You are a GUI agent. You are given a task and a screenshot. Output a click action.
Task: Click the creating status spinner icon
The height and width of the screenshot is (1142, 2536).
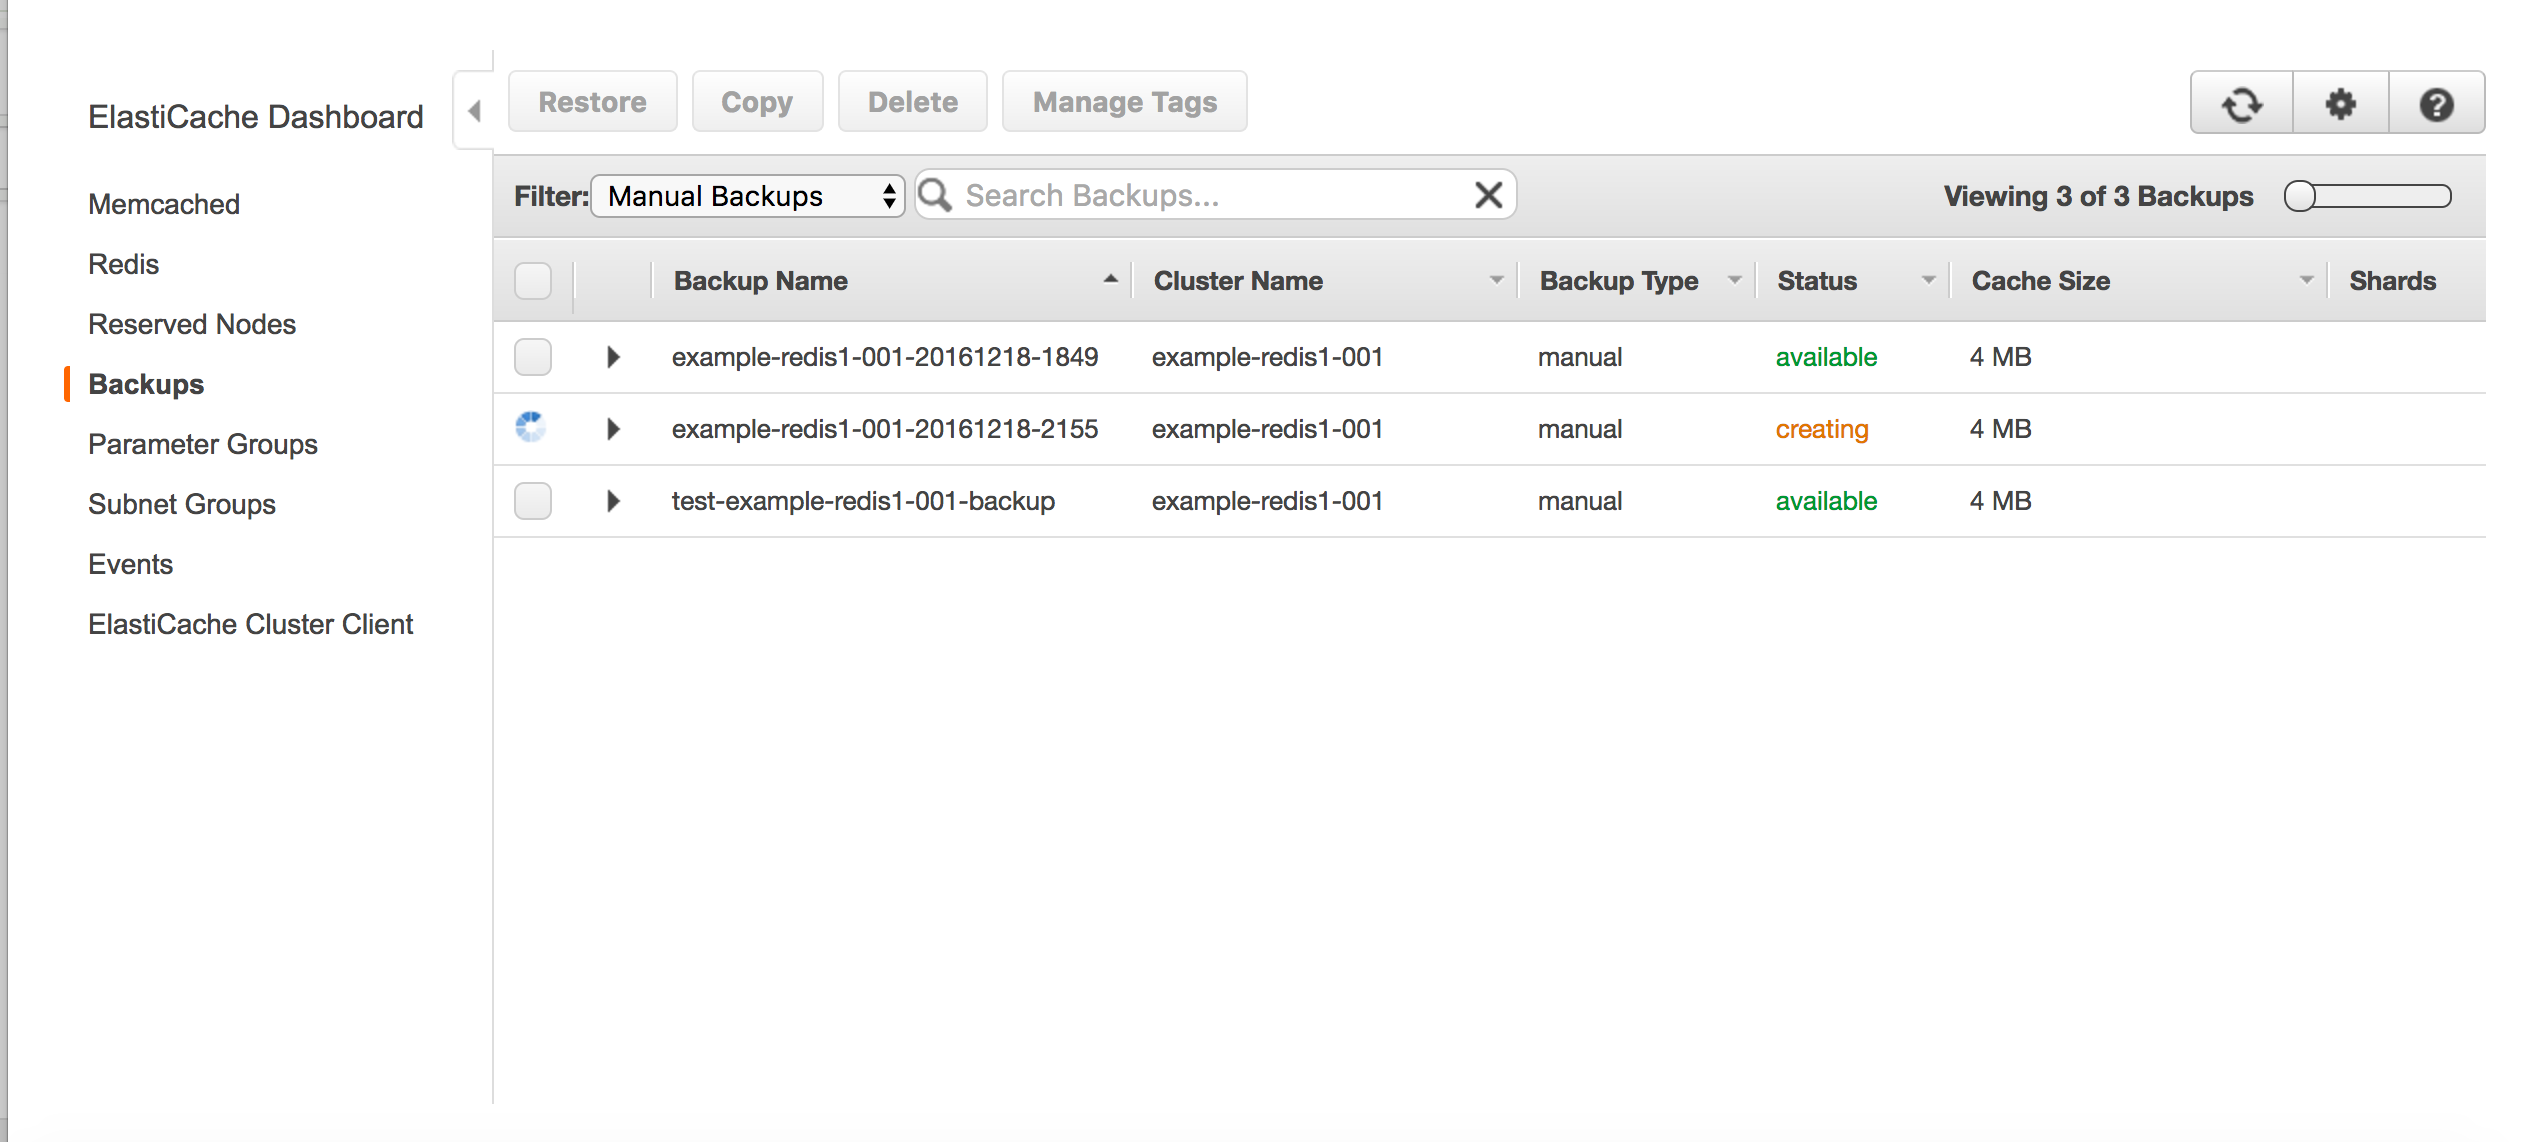(530, 427)
